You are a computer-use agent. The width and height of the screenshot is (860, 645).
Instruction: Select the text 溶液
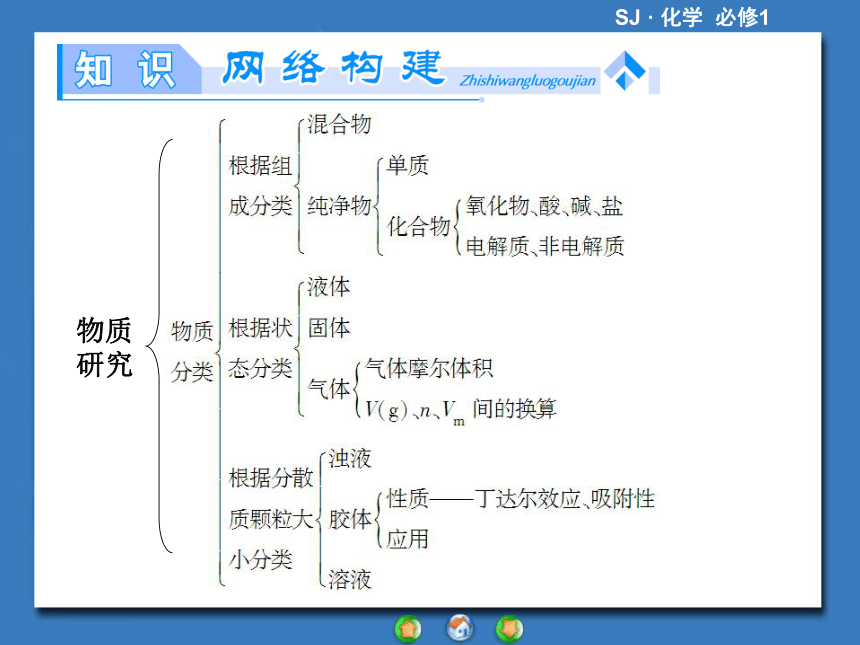350,579
